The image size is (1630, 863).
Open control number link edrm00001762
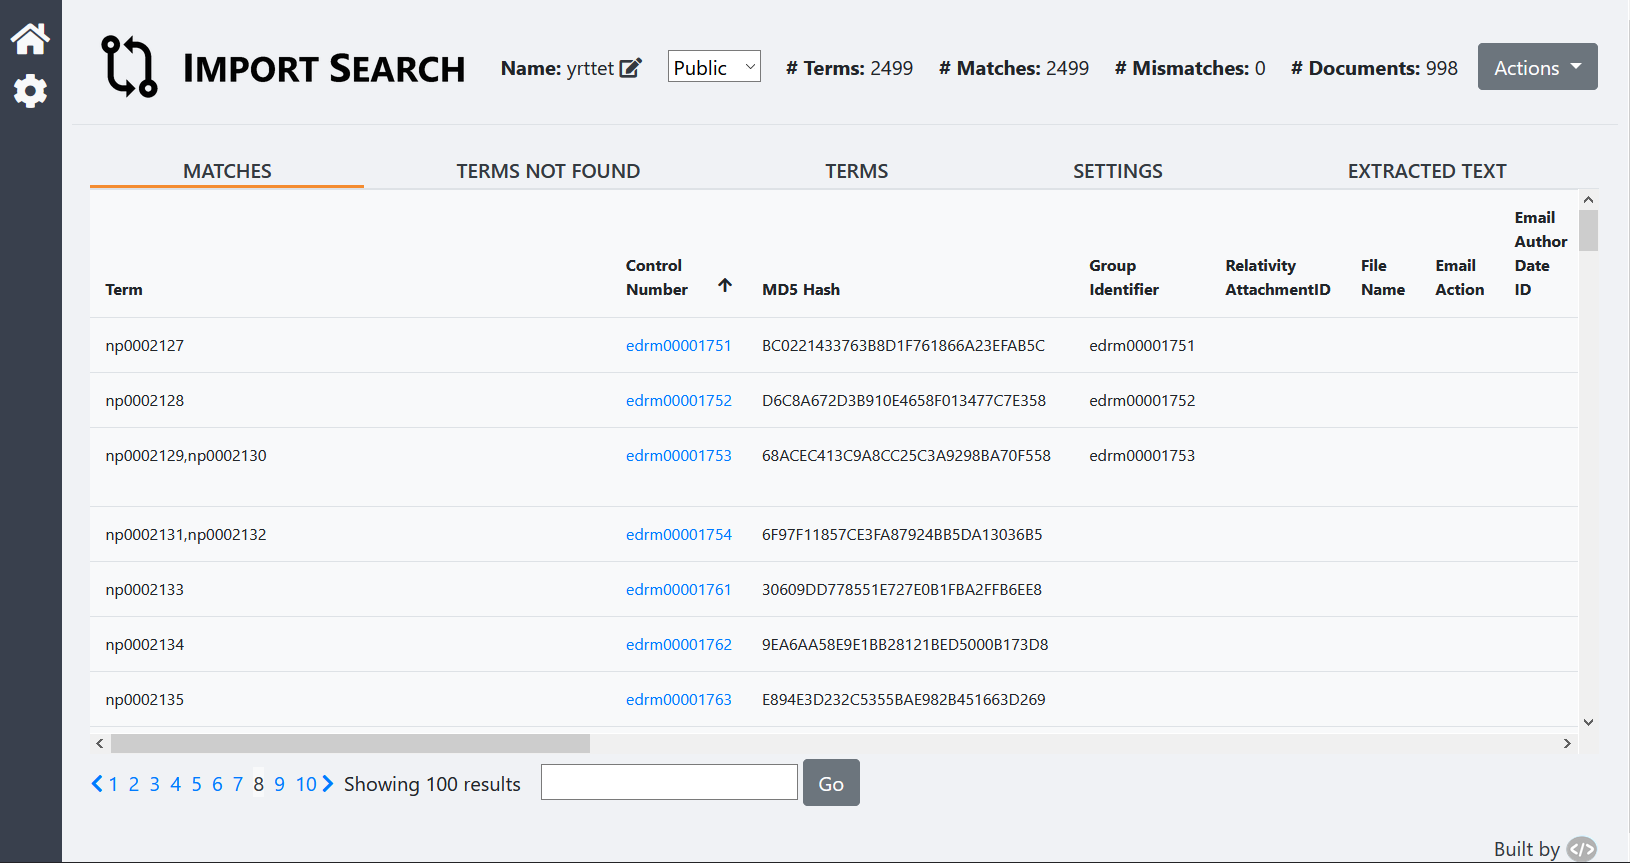point(678,645)
